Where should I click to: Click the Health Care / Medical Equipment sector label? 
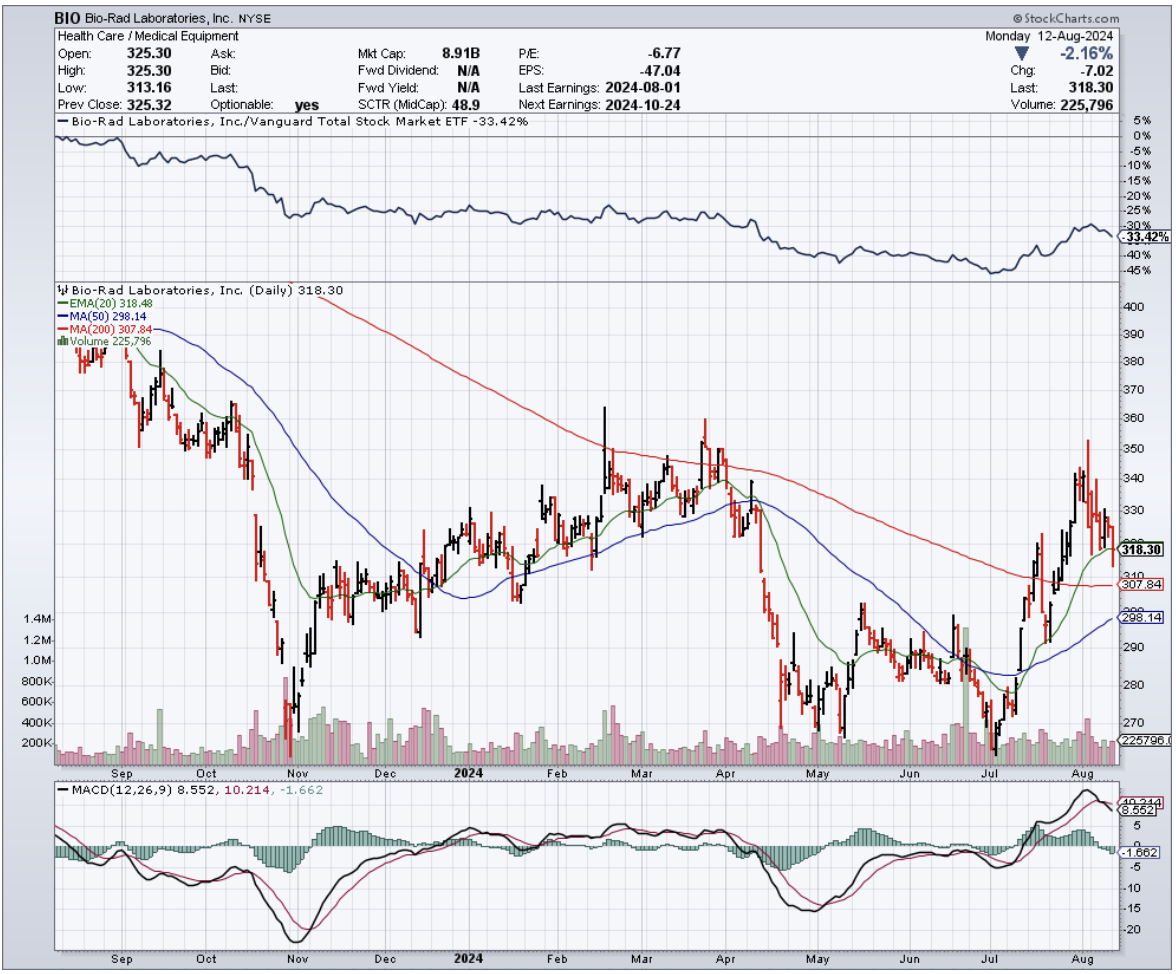click(148, 36)
